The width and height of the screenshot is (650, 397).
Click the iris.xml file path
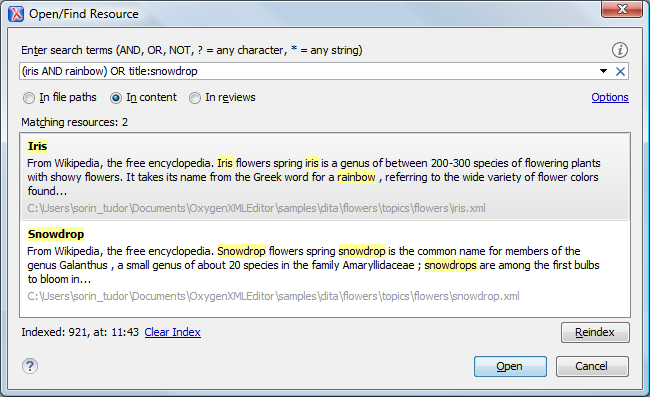tap(256, 208)
